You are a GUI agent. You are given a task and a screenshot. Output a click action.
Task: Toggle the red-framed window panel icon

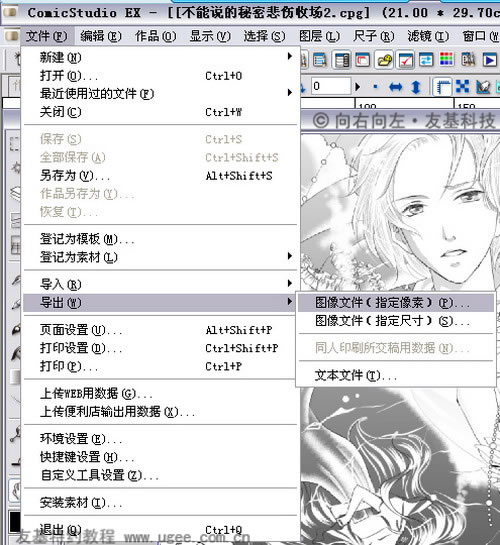coord(362,60)
